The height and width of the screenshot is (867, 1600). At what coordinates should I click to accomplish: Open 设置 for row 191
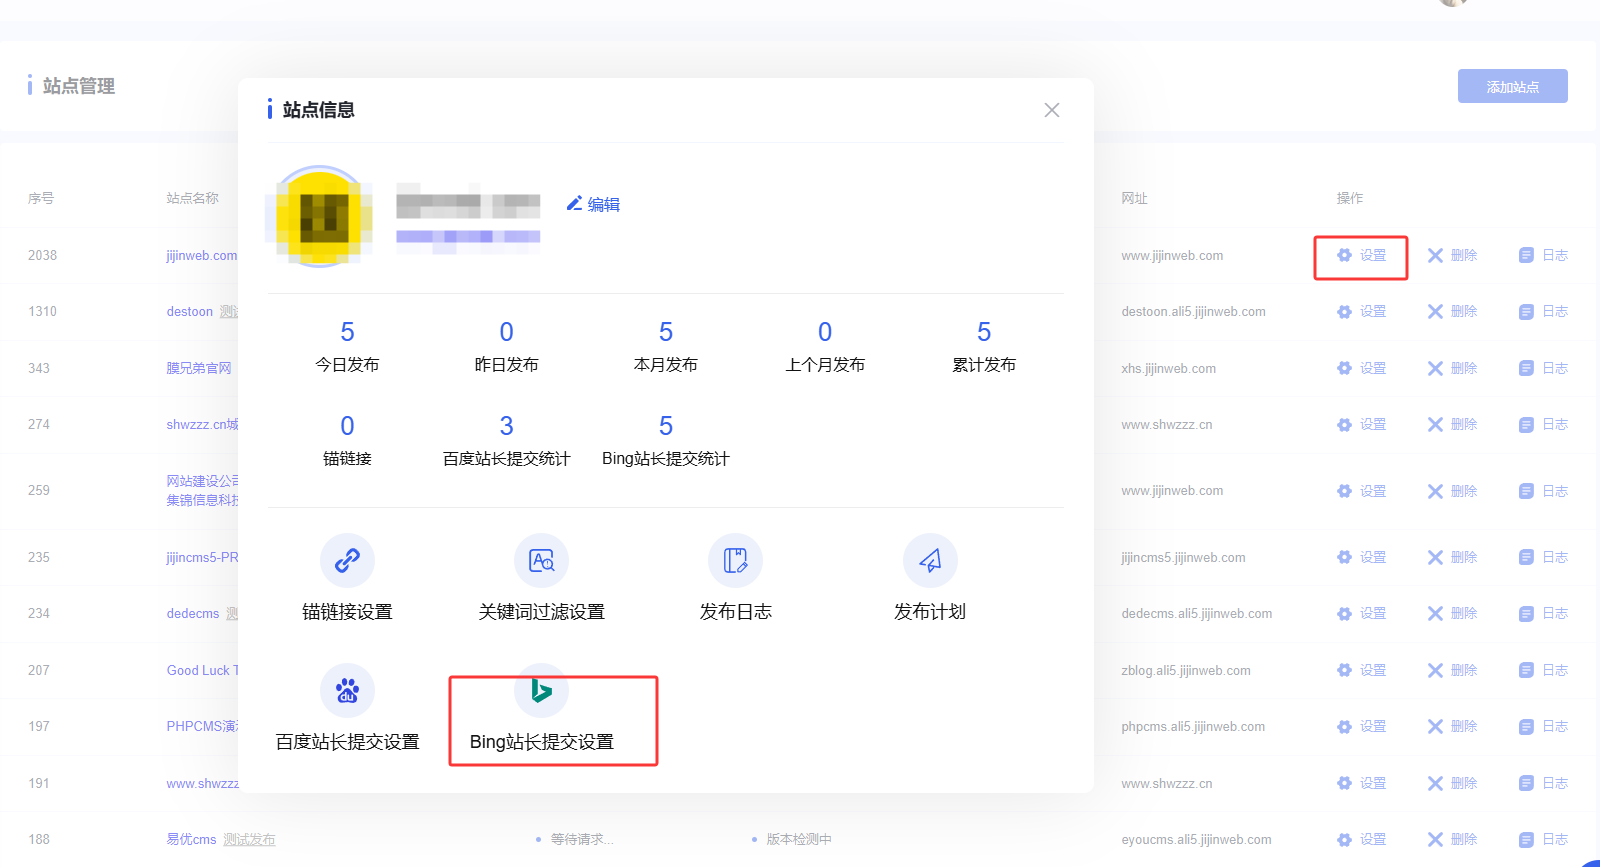1362,784
